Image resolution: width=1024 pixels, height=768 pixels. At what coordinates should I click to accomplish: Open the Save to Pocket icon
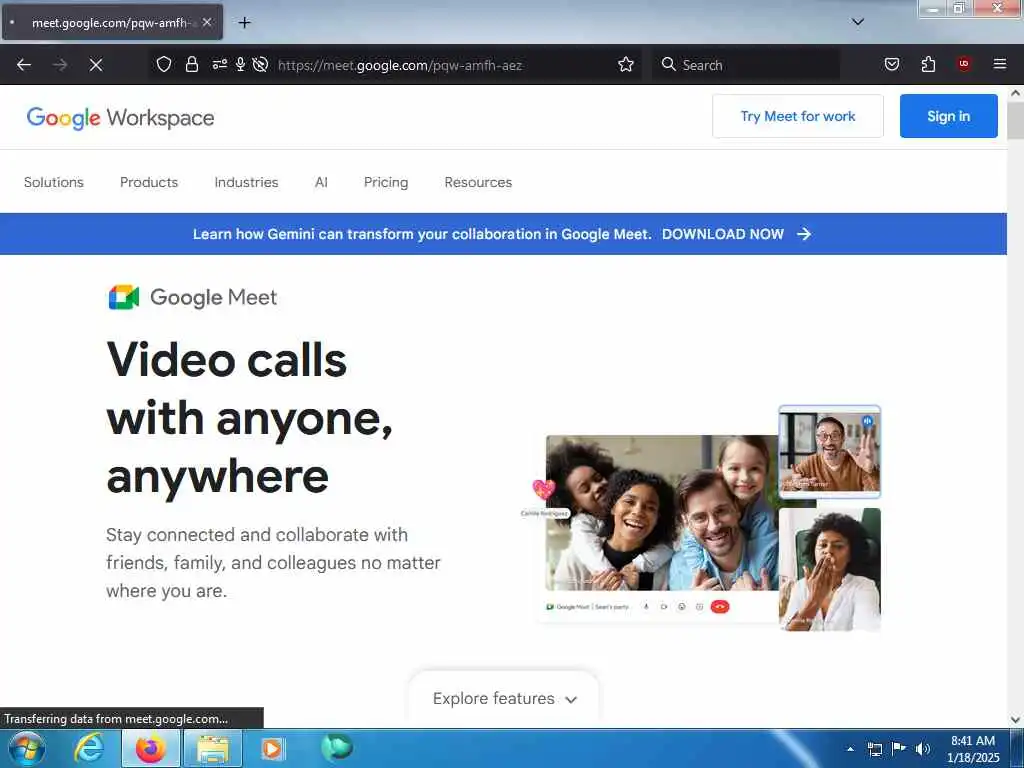pos(891,64)
